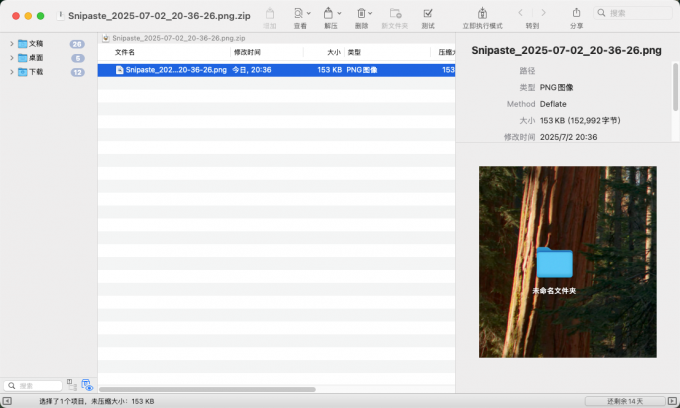The image size is (680, 408).
Task: Click the 增加 (add) toolbar icon
Action: (x=270, y=13)
